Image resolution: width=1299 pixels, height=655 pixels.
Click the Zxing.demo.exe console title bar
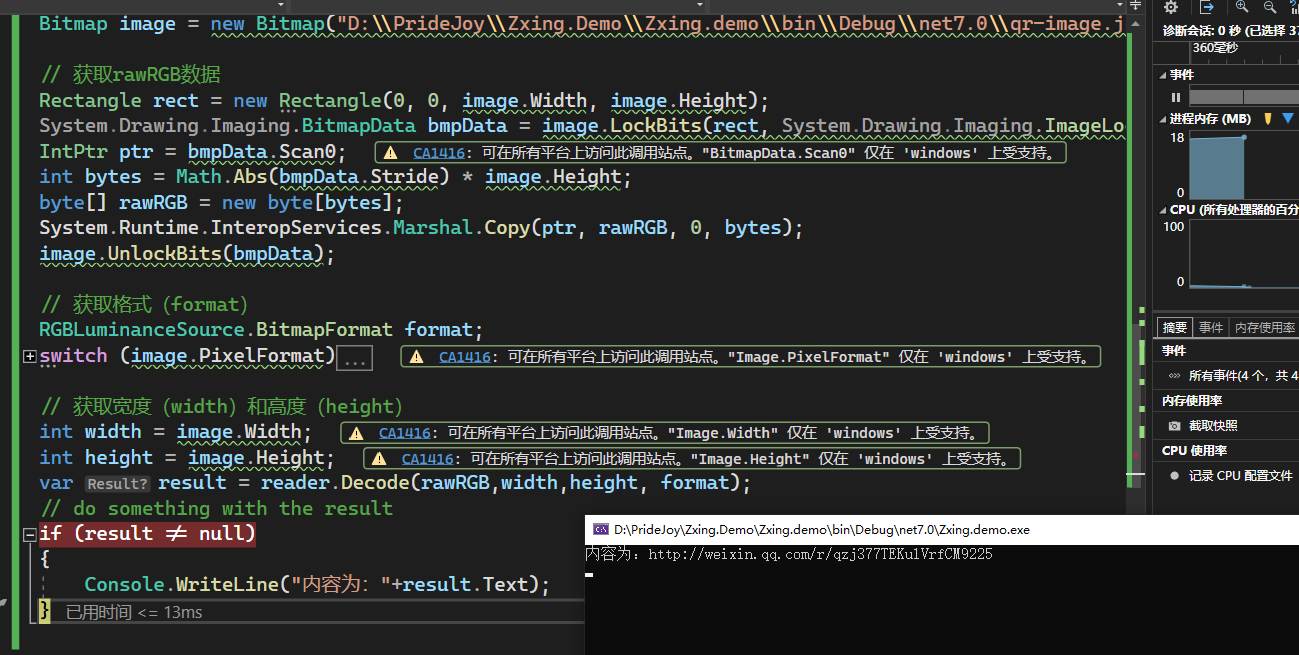[x=941, y=530]
